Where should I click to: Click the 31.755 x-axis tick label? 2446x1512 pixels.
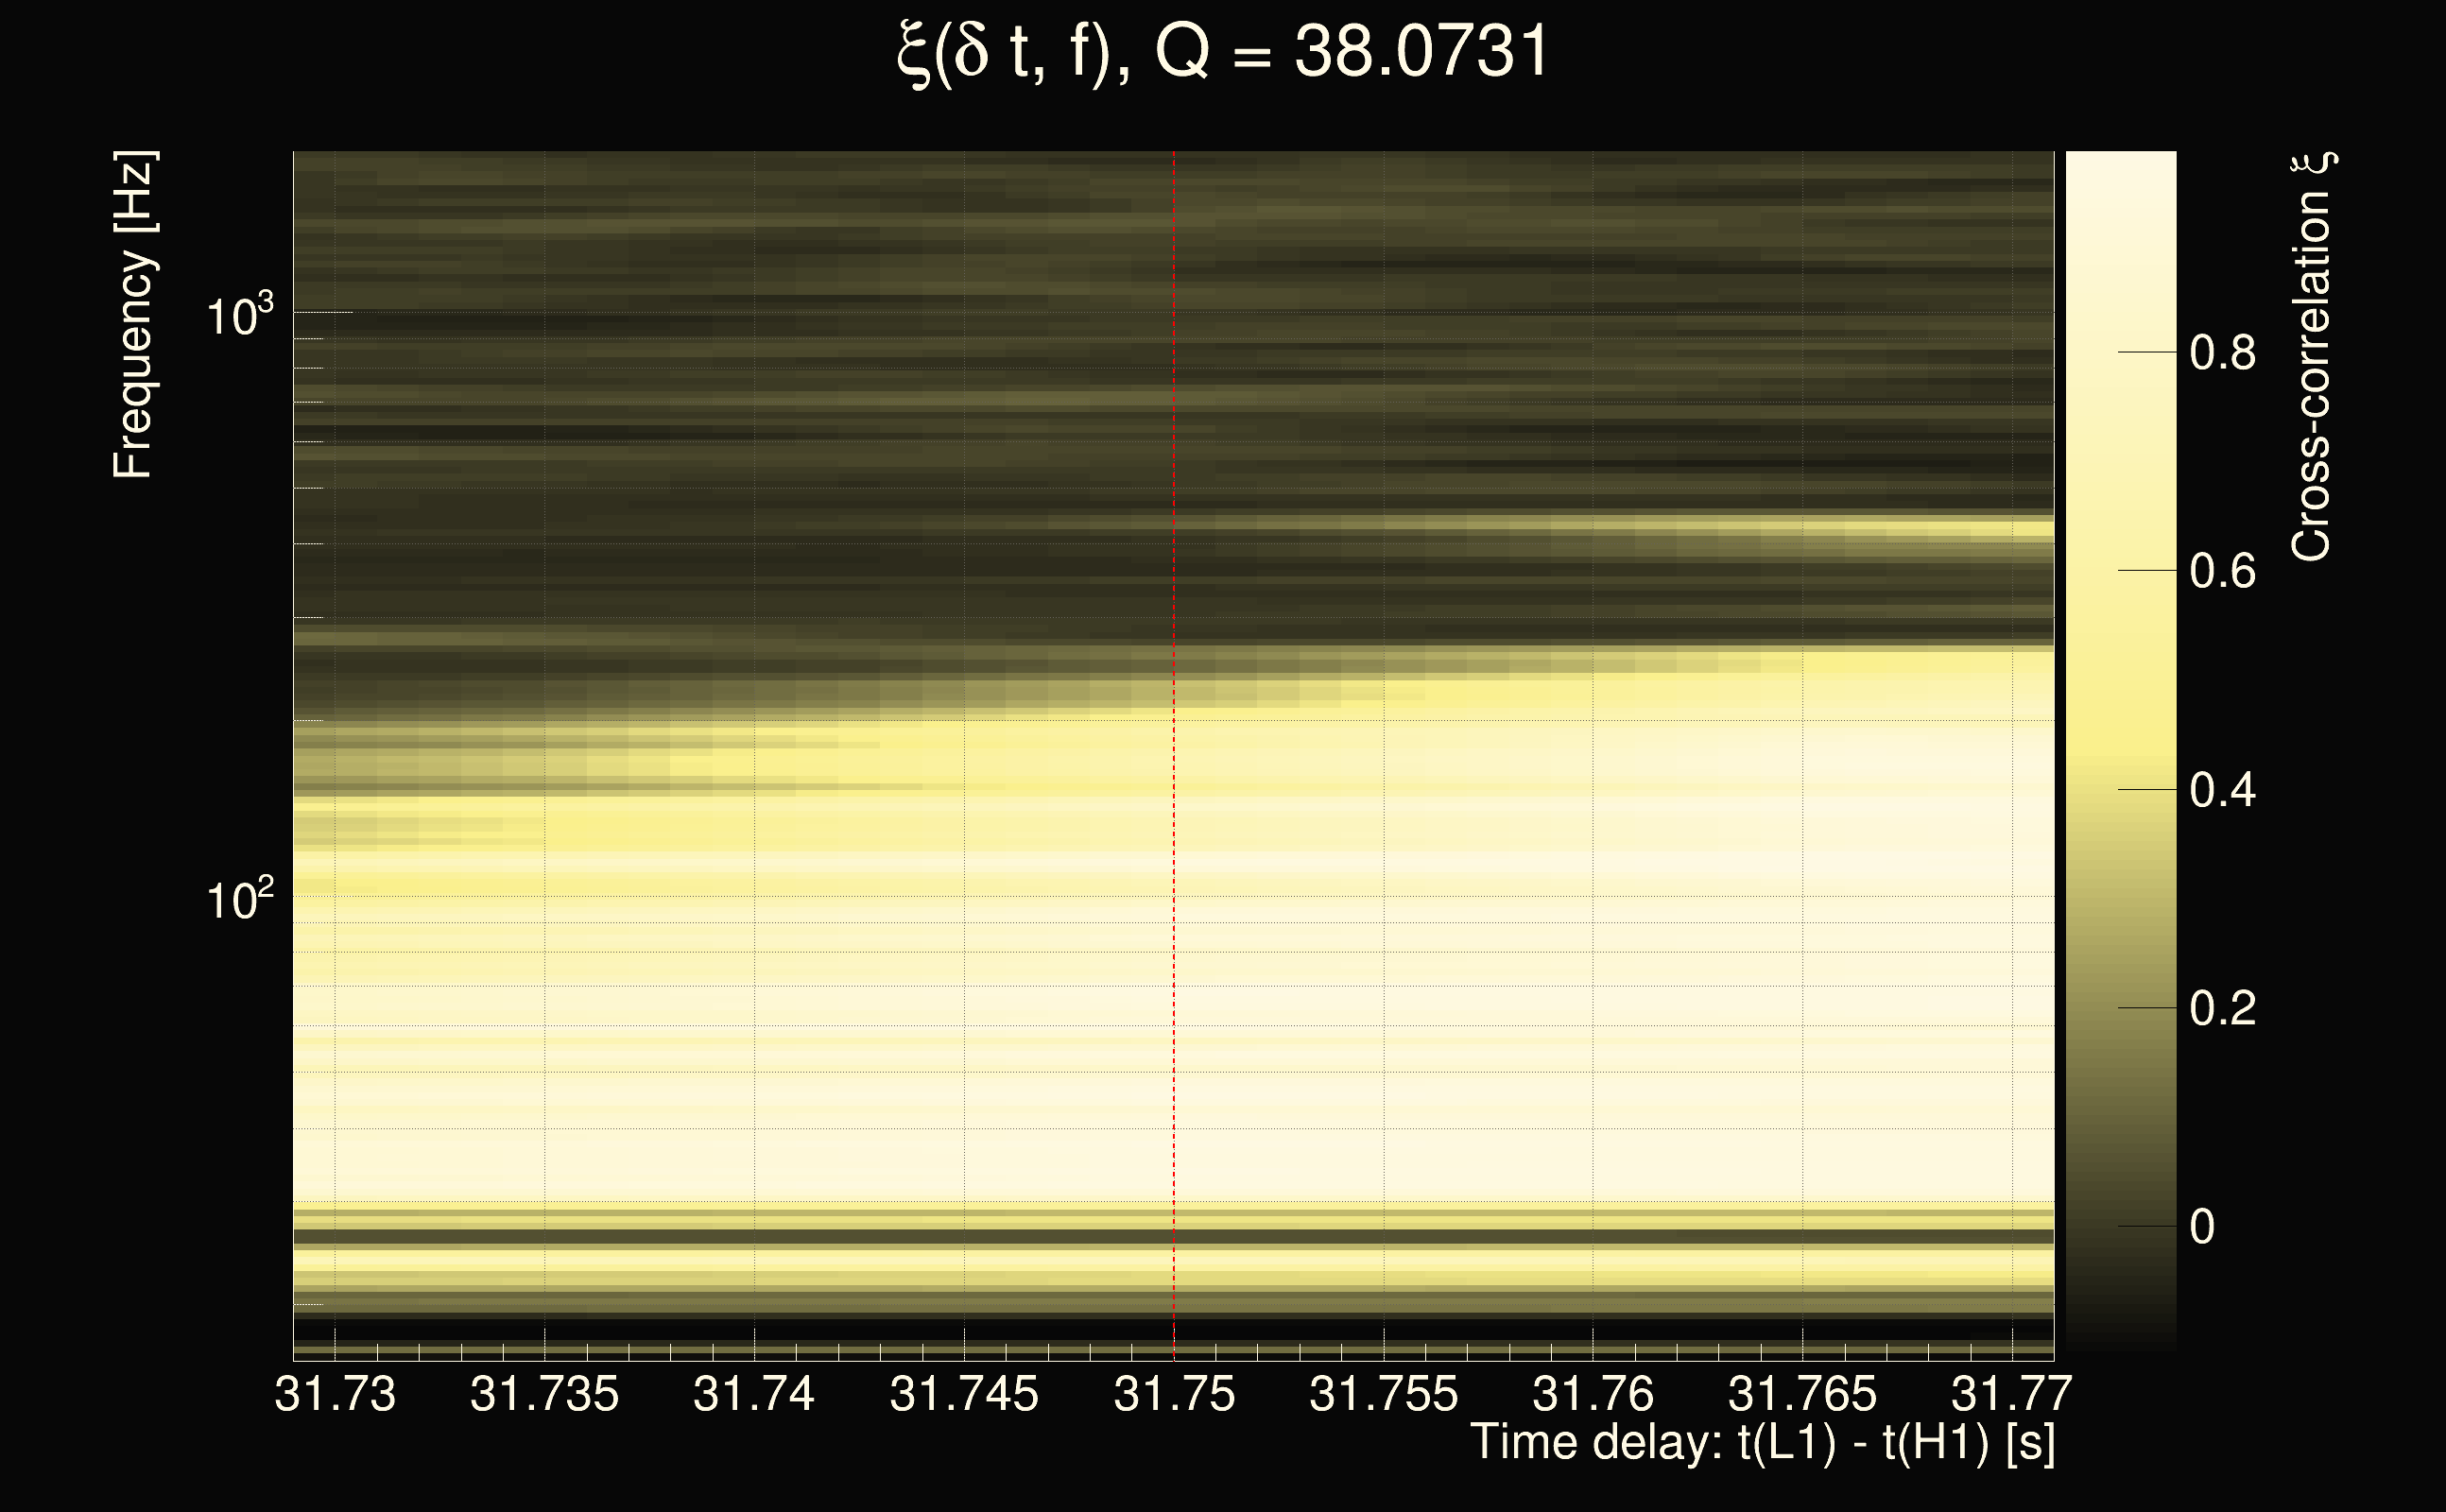[x=1383, y=1394]
